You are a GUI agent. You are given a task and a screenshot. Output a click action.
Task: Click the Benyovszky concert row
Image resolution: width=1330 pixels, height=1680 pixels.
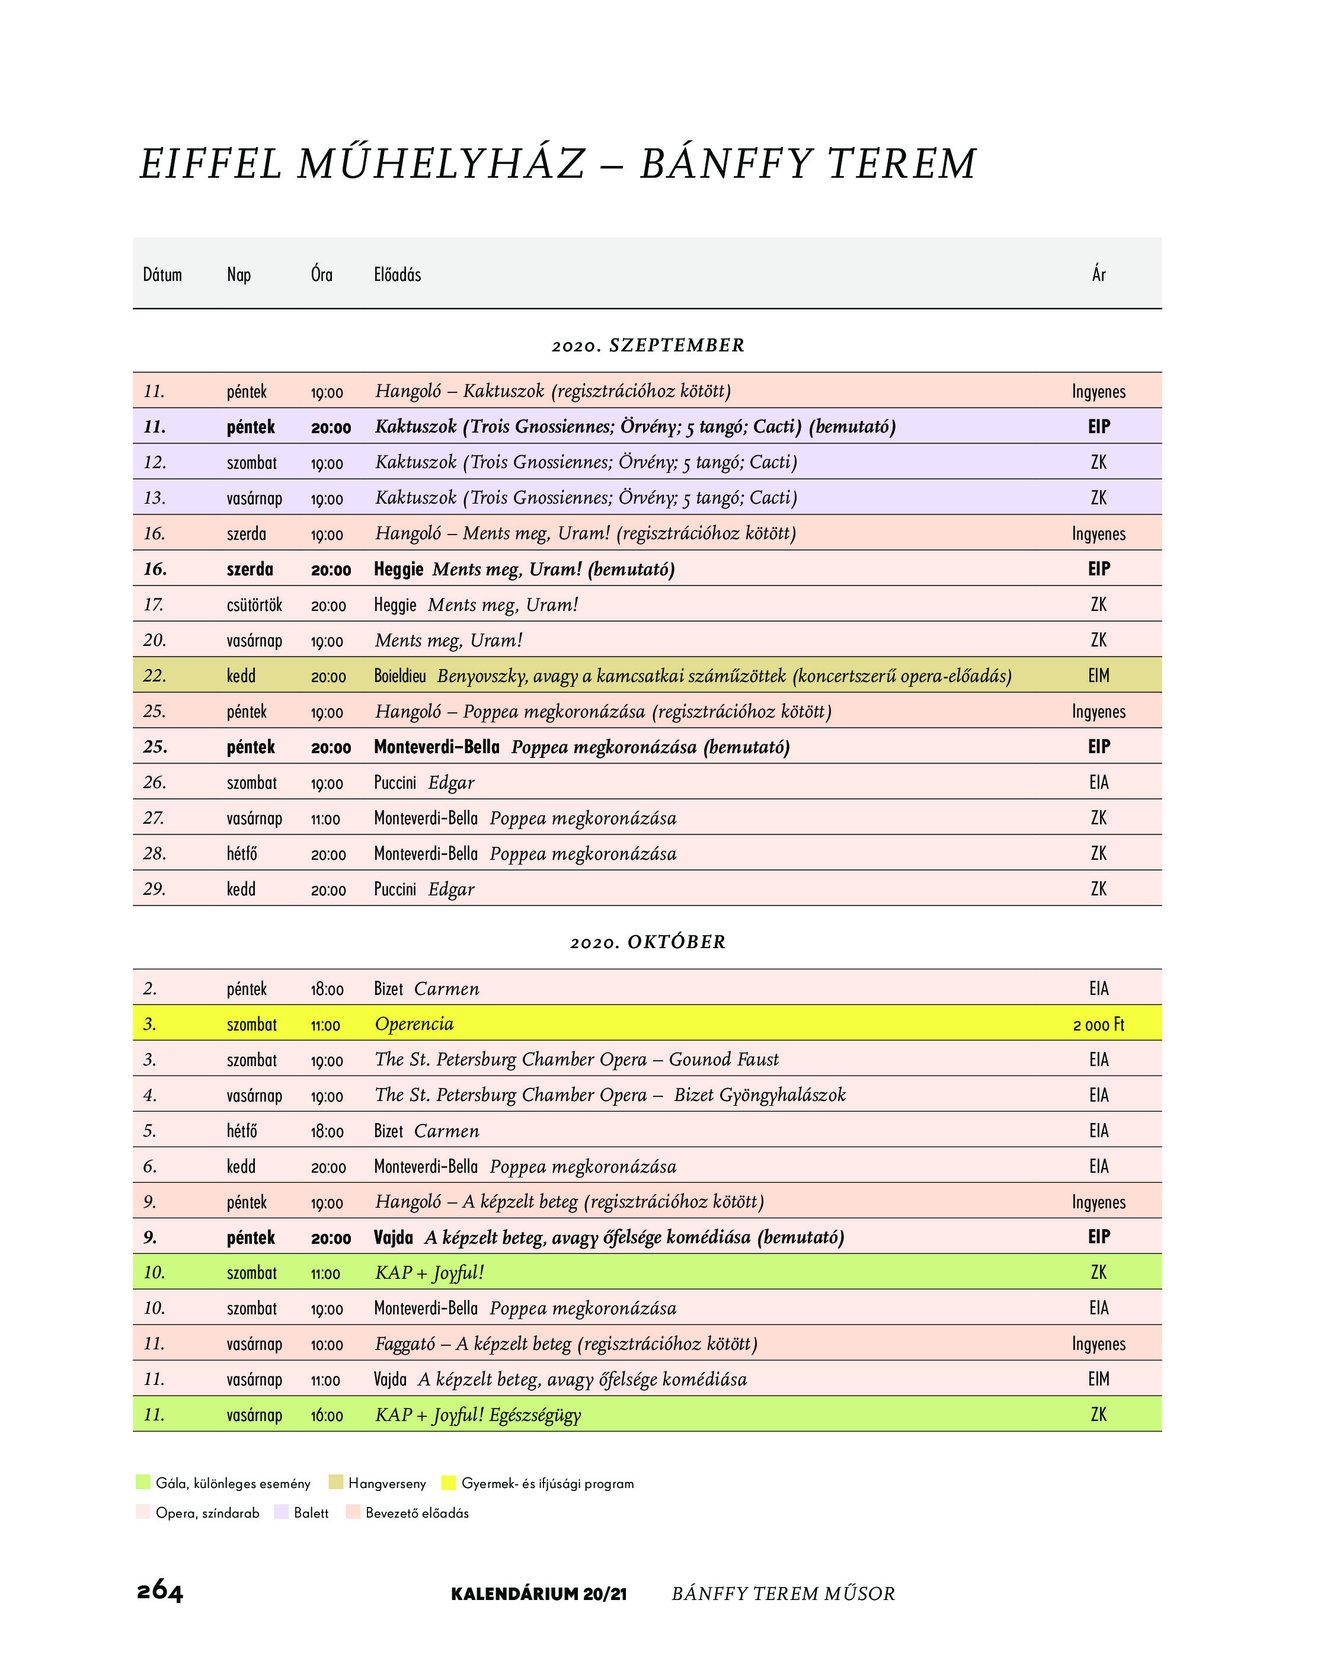[x=647, y=675]
